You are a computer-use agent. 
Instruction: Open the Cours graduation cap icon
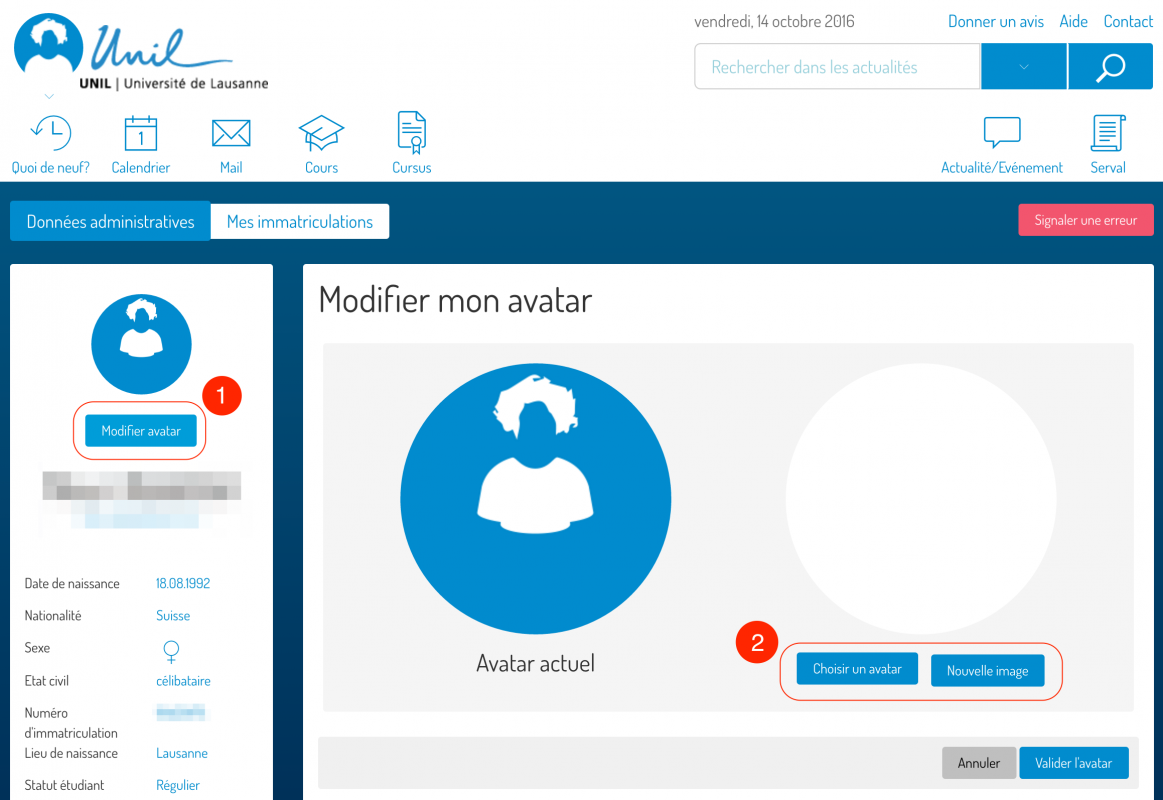(321, 133)
